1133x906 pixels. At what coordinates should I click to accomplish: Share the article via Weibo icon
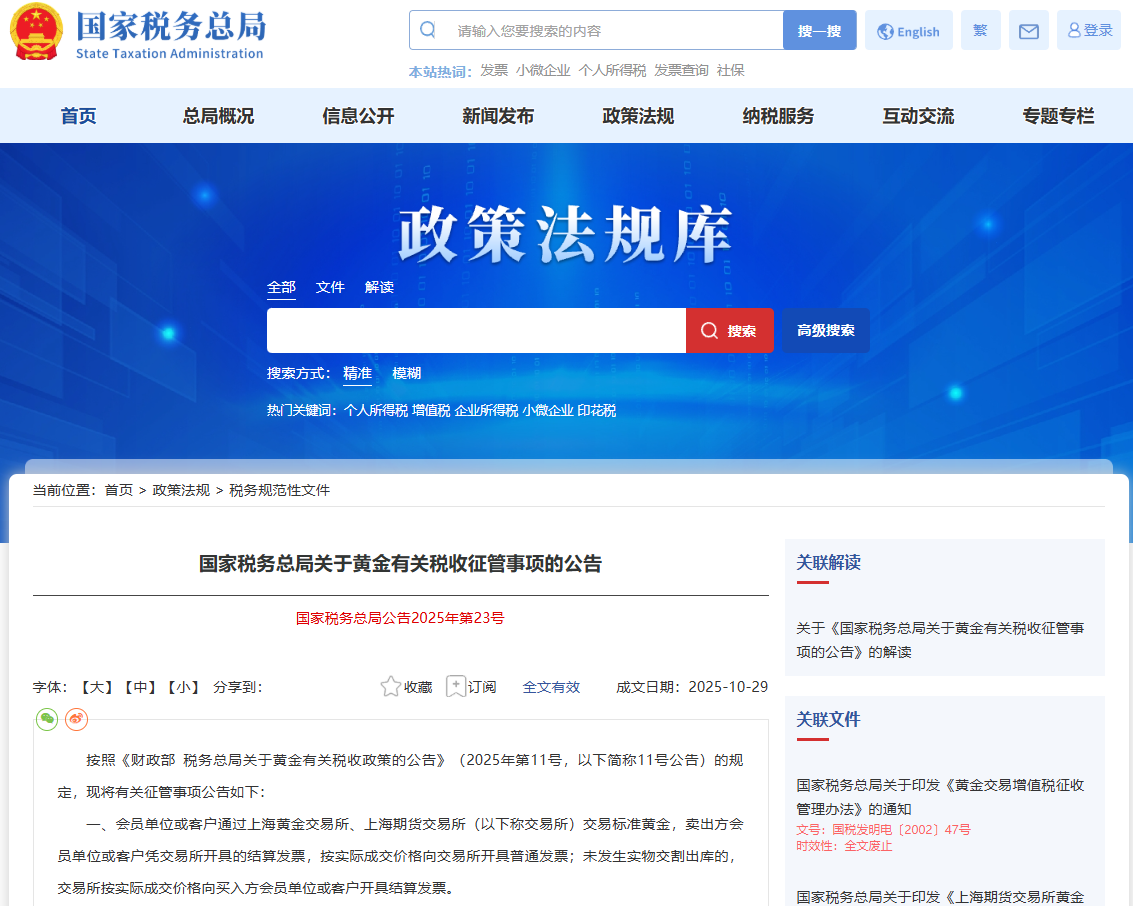[x=77, y=719]
